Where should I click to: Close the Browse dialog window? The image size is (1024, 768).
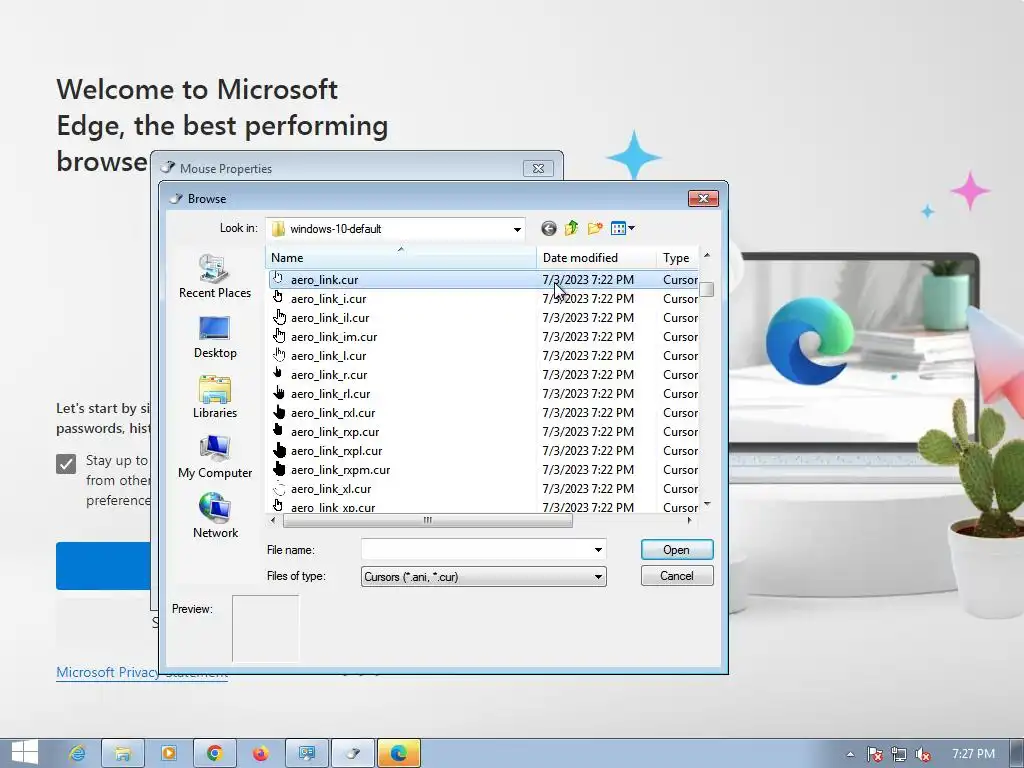click(x=703, y=198)
